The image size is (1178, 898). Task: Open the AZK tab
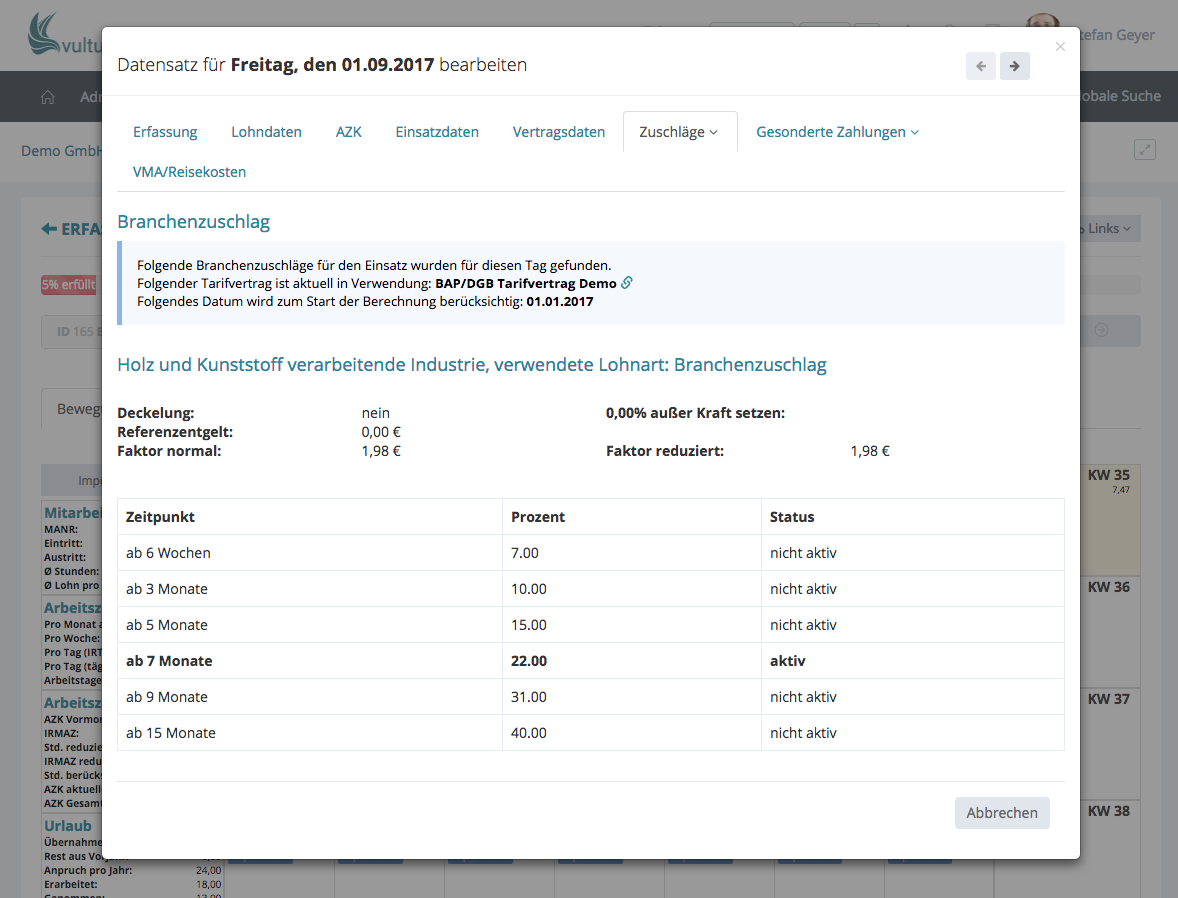pos(348,132)
